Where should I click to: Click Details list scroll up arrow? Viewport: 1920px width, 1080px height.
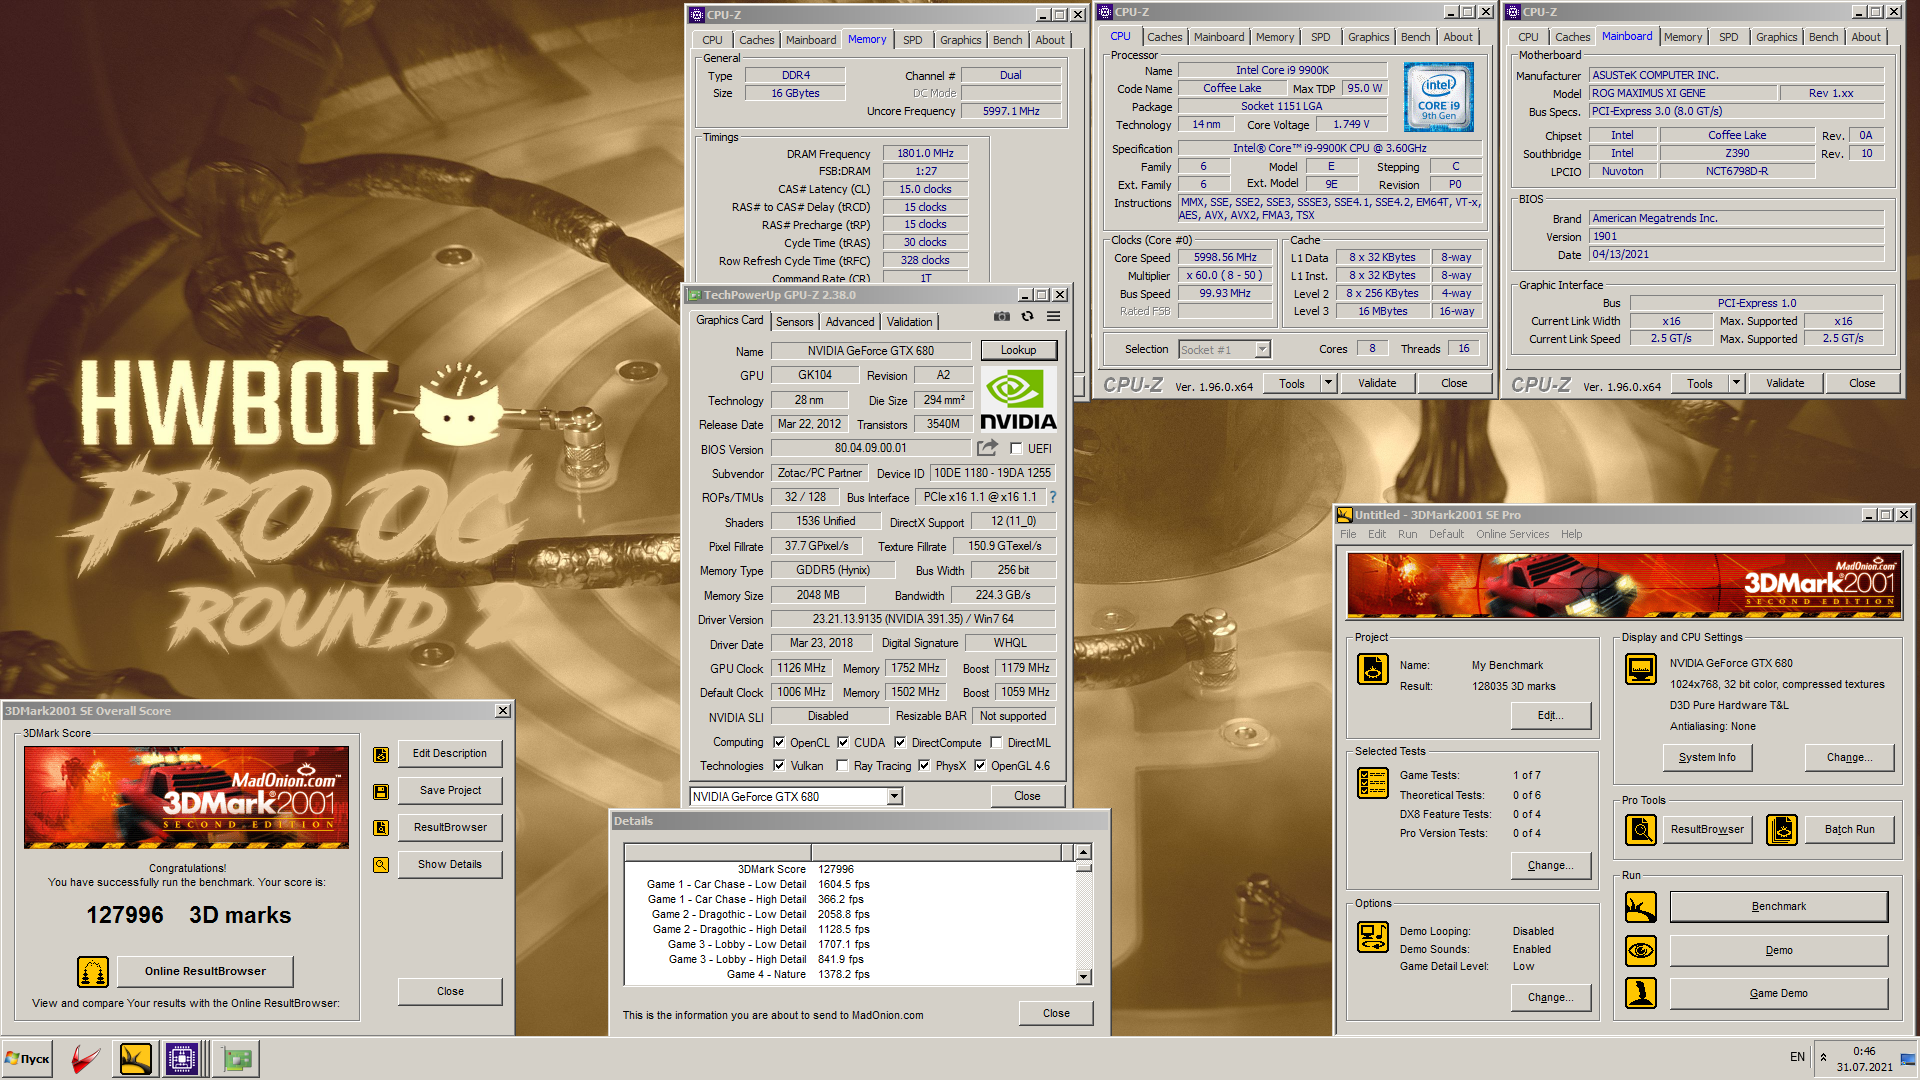coord(1083,852)
